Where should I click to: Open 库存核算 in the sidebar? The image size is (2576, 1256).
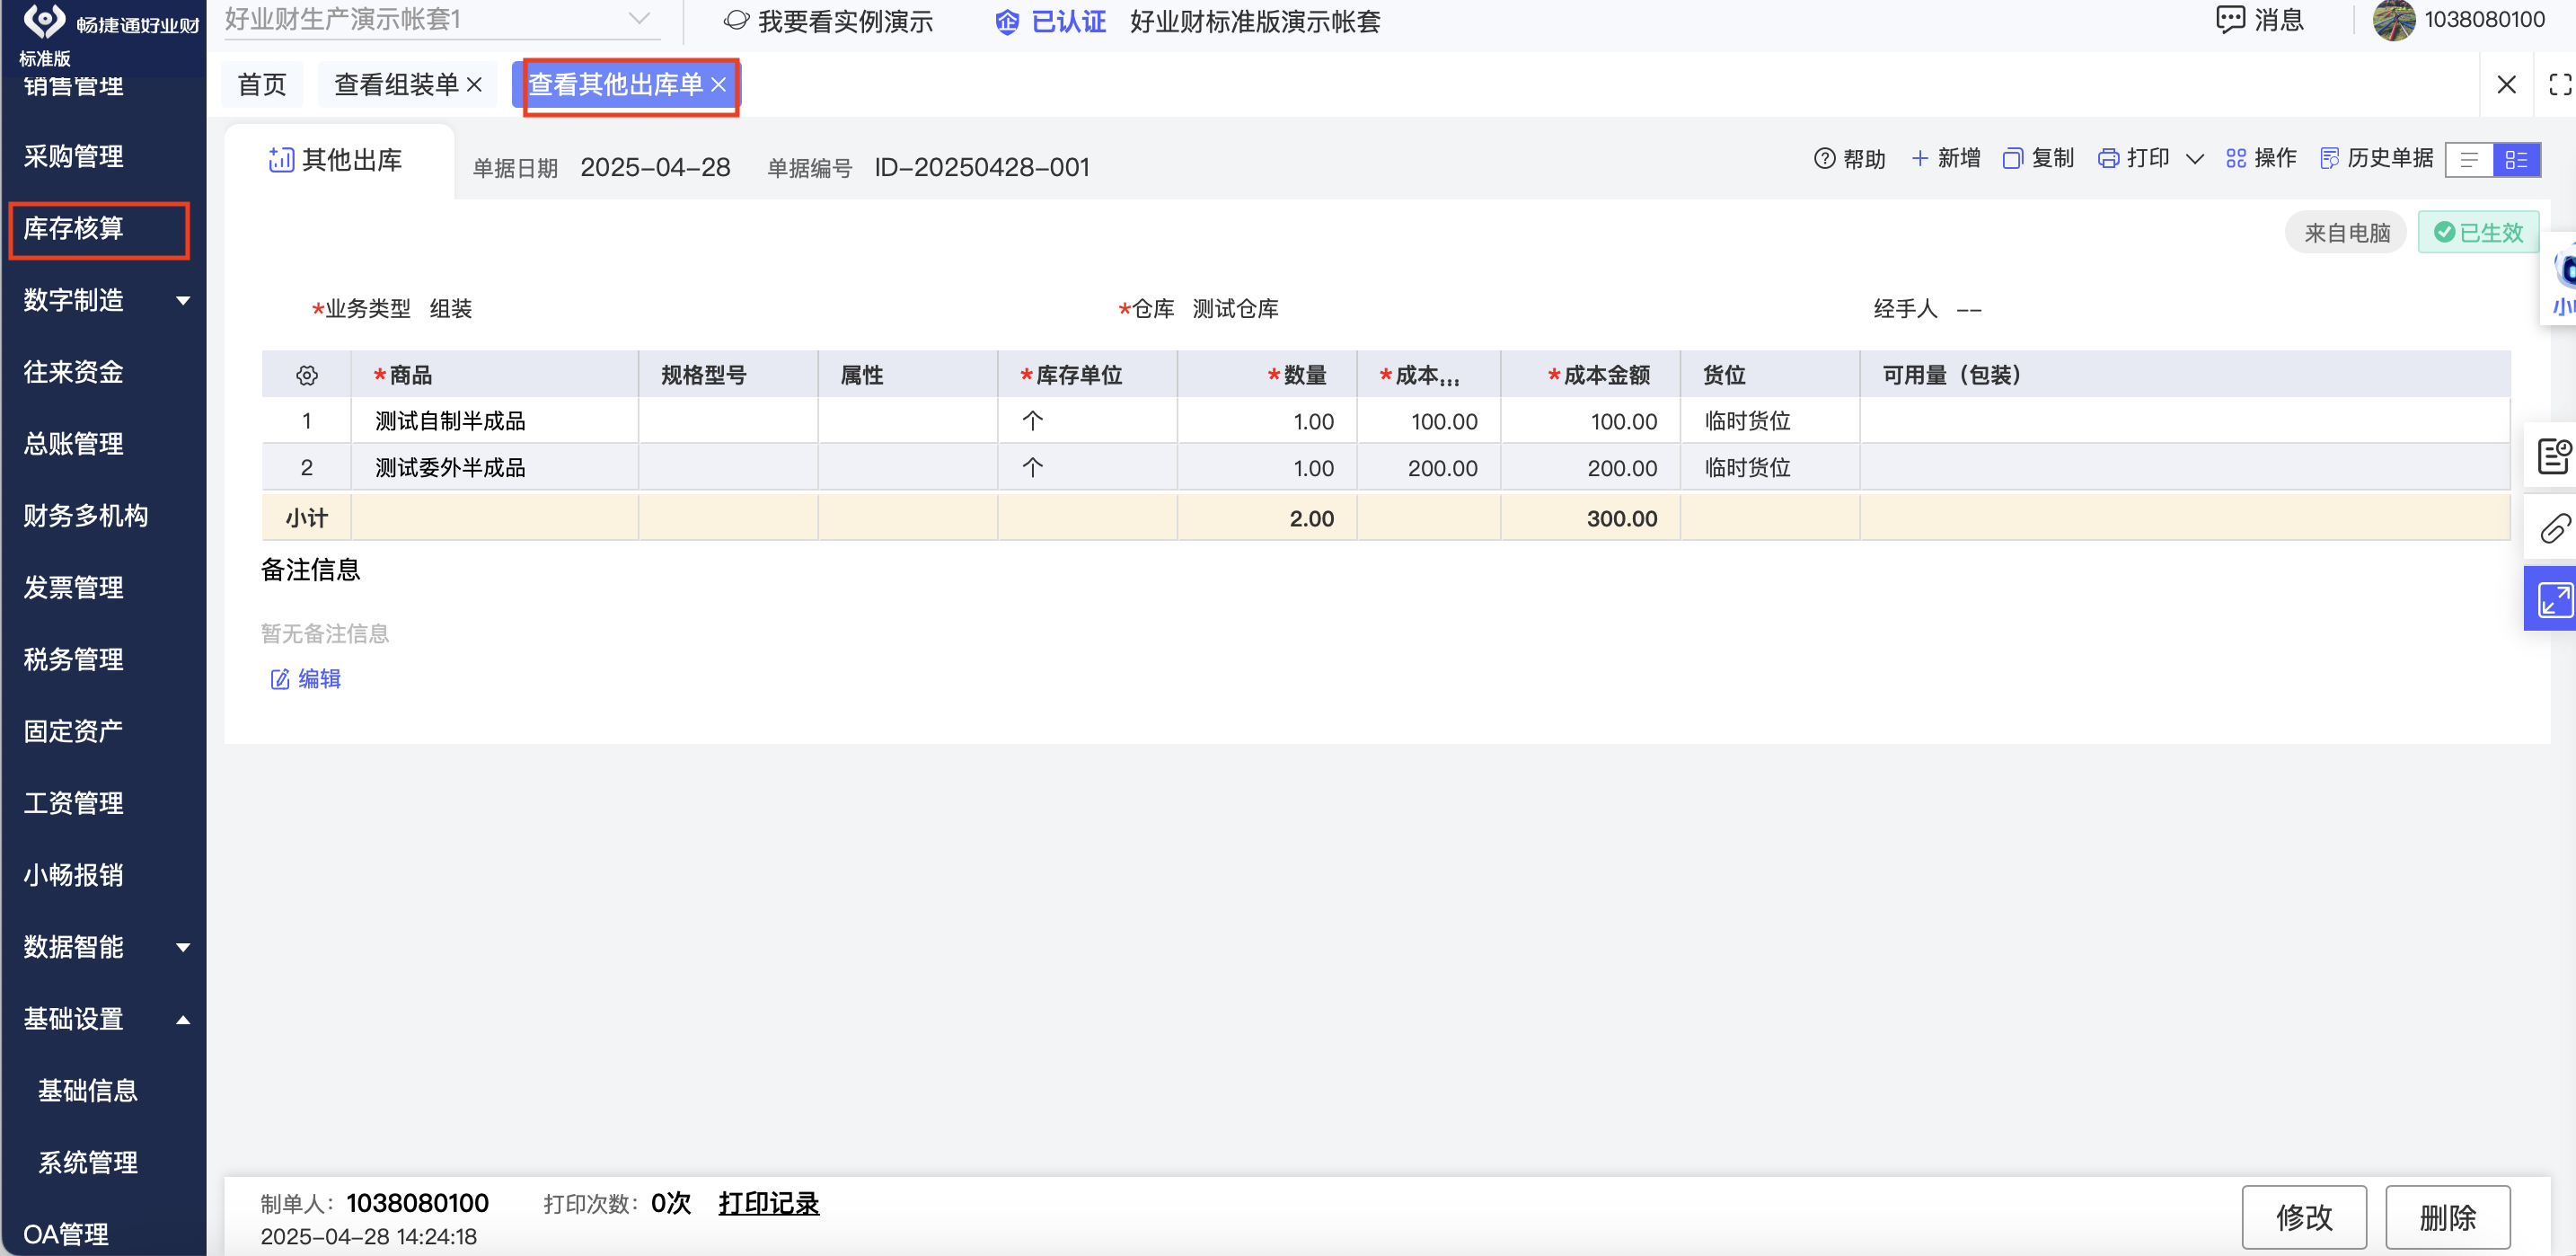tap(74, 229)
